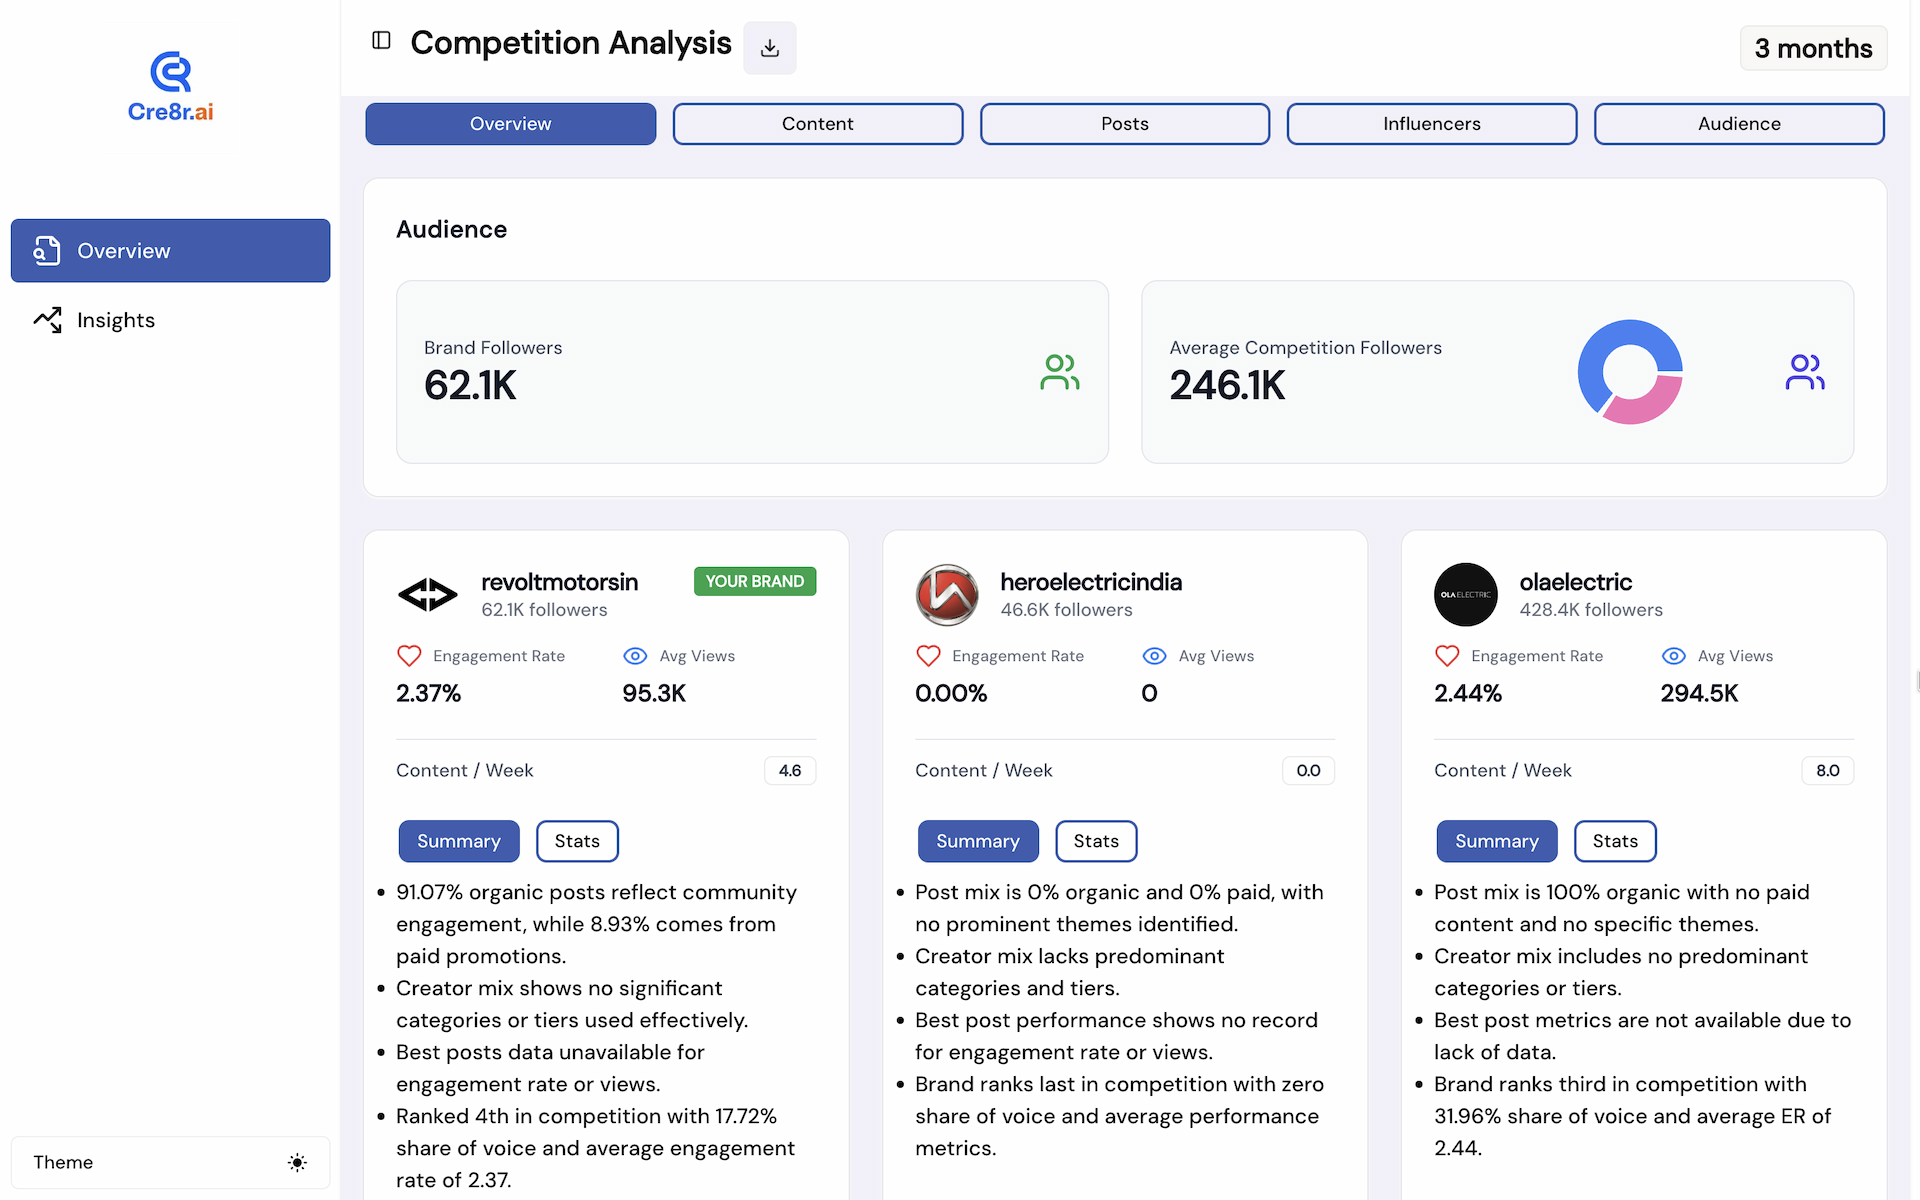Select Summary for olaelectric
Screen dimensions: 1920x1200
pos(1497,841)
